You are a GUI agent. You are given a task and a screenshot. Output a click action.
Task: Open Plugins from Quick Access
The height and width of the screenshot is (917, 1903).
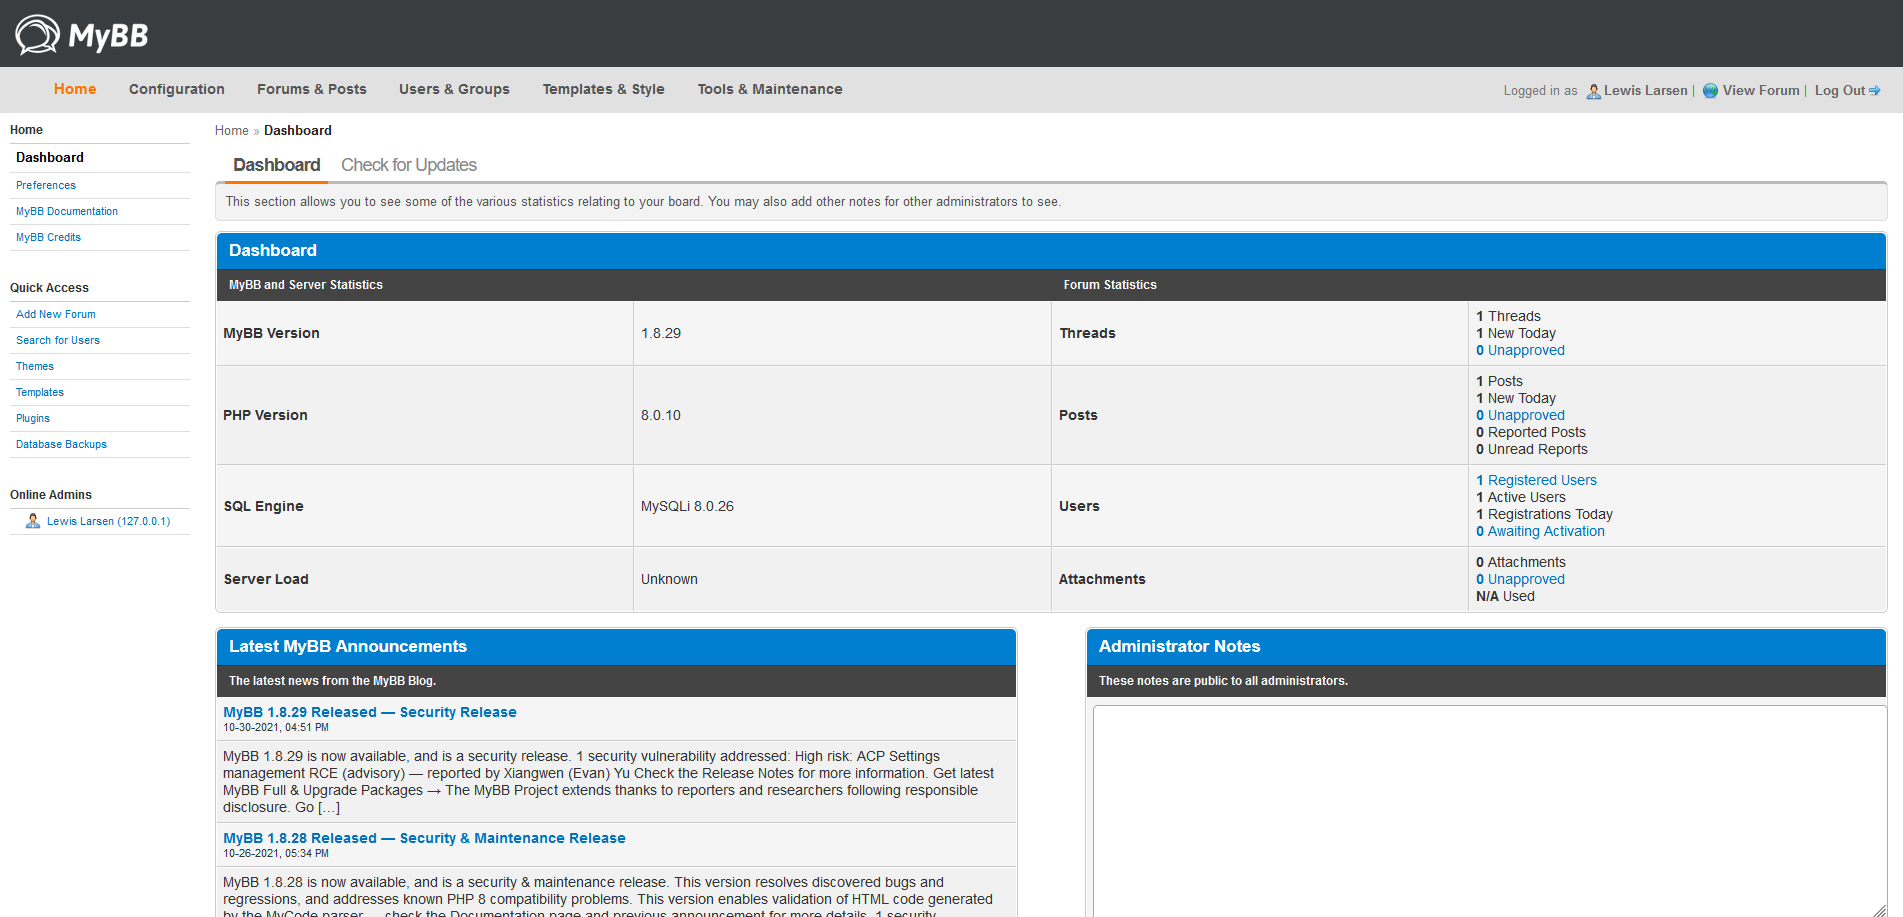click(x=33, y=418)
